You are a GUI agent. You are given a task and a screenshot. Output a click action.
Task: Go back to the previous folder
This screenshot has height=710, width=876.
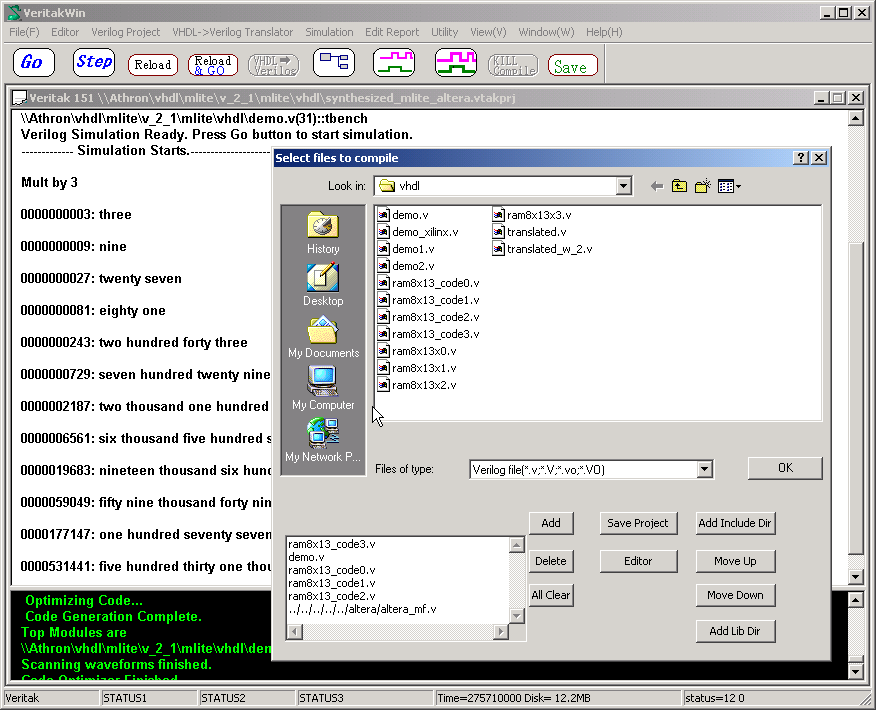[657, 186]
